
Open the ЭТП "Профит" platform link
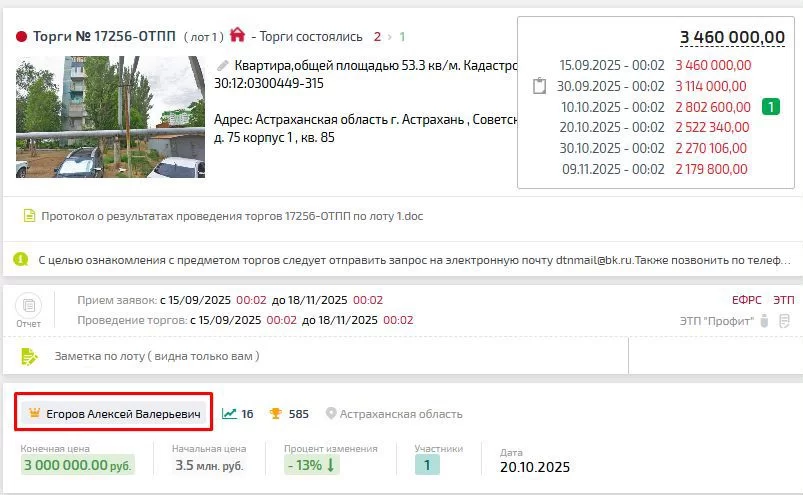[716, 321]
